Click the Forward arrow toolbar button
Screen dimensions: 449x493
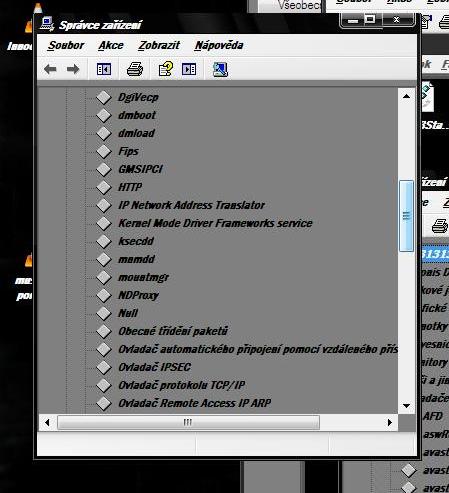(73, 69)
